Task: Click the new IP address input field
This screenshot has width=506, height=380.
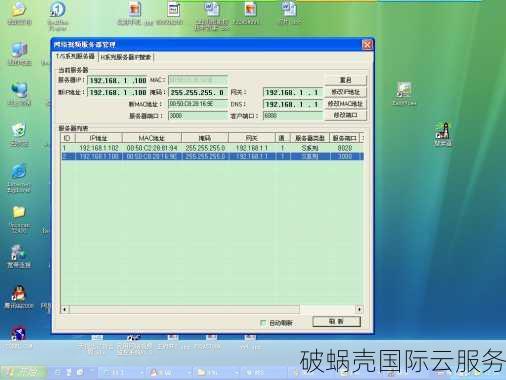Action: (x=117, y=92)
